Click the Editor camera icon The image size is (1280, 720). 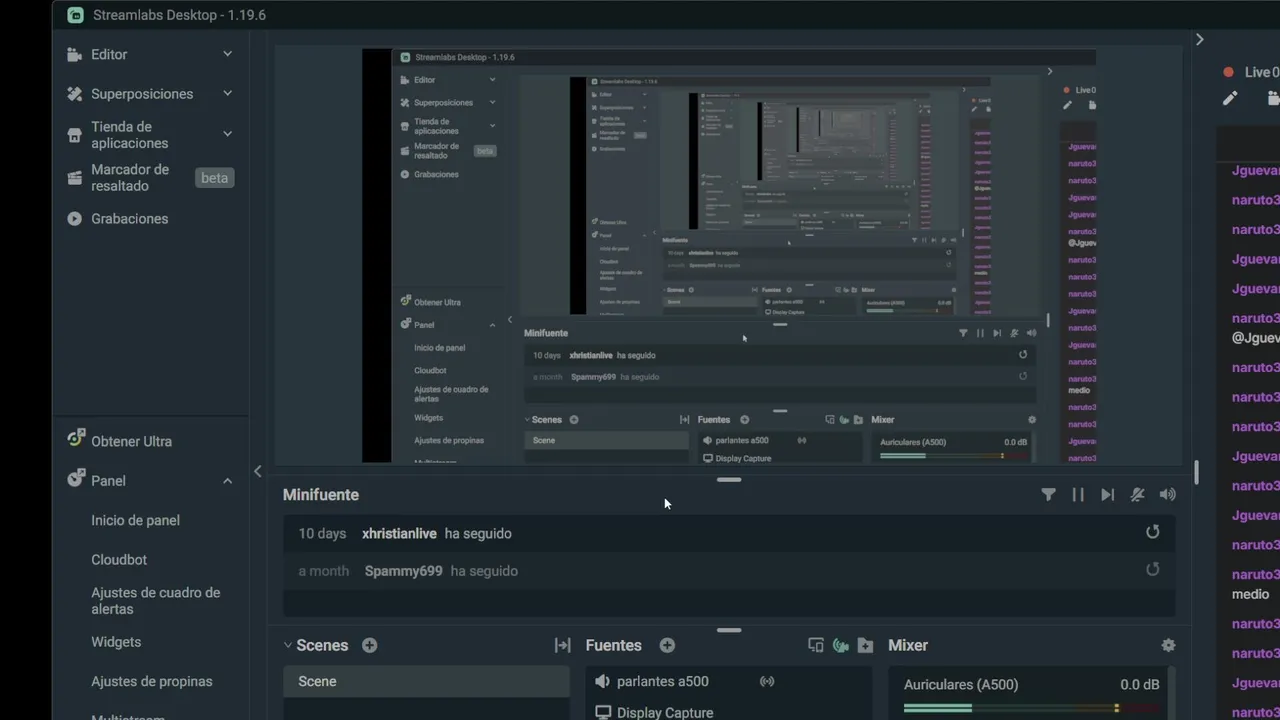(74, 55)
